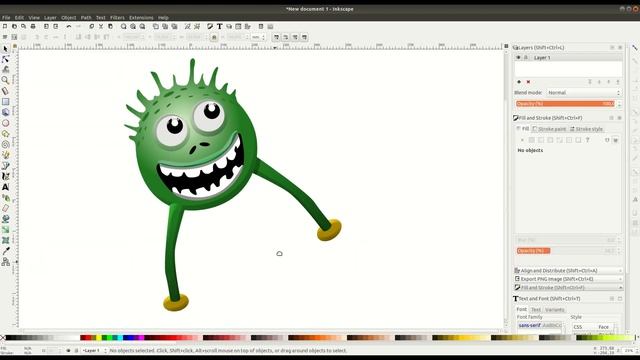The width and height of the screenshot is (640, 360).
Task: Switch to the Variants tab
Action: pyautogui.click(x=554, y=309)
